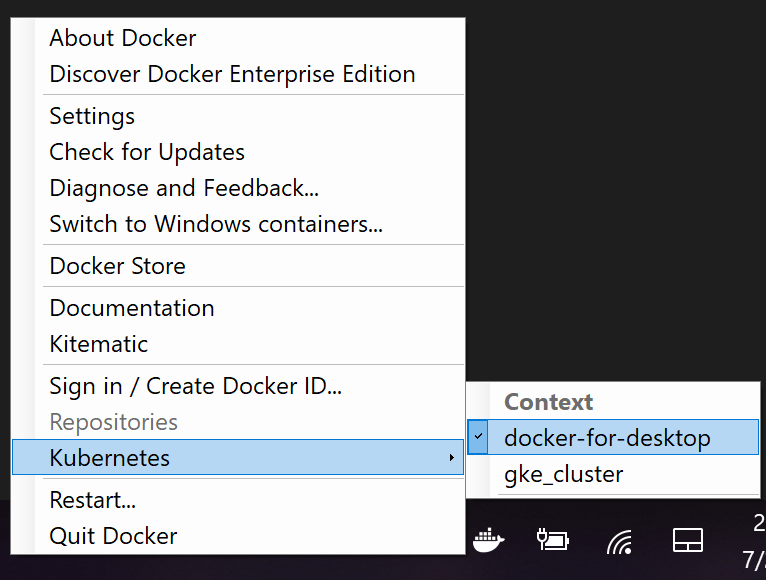Choose Check for Updates
The height and width of the screenshot is (580, 766).
pos(147,152)
